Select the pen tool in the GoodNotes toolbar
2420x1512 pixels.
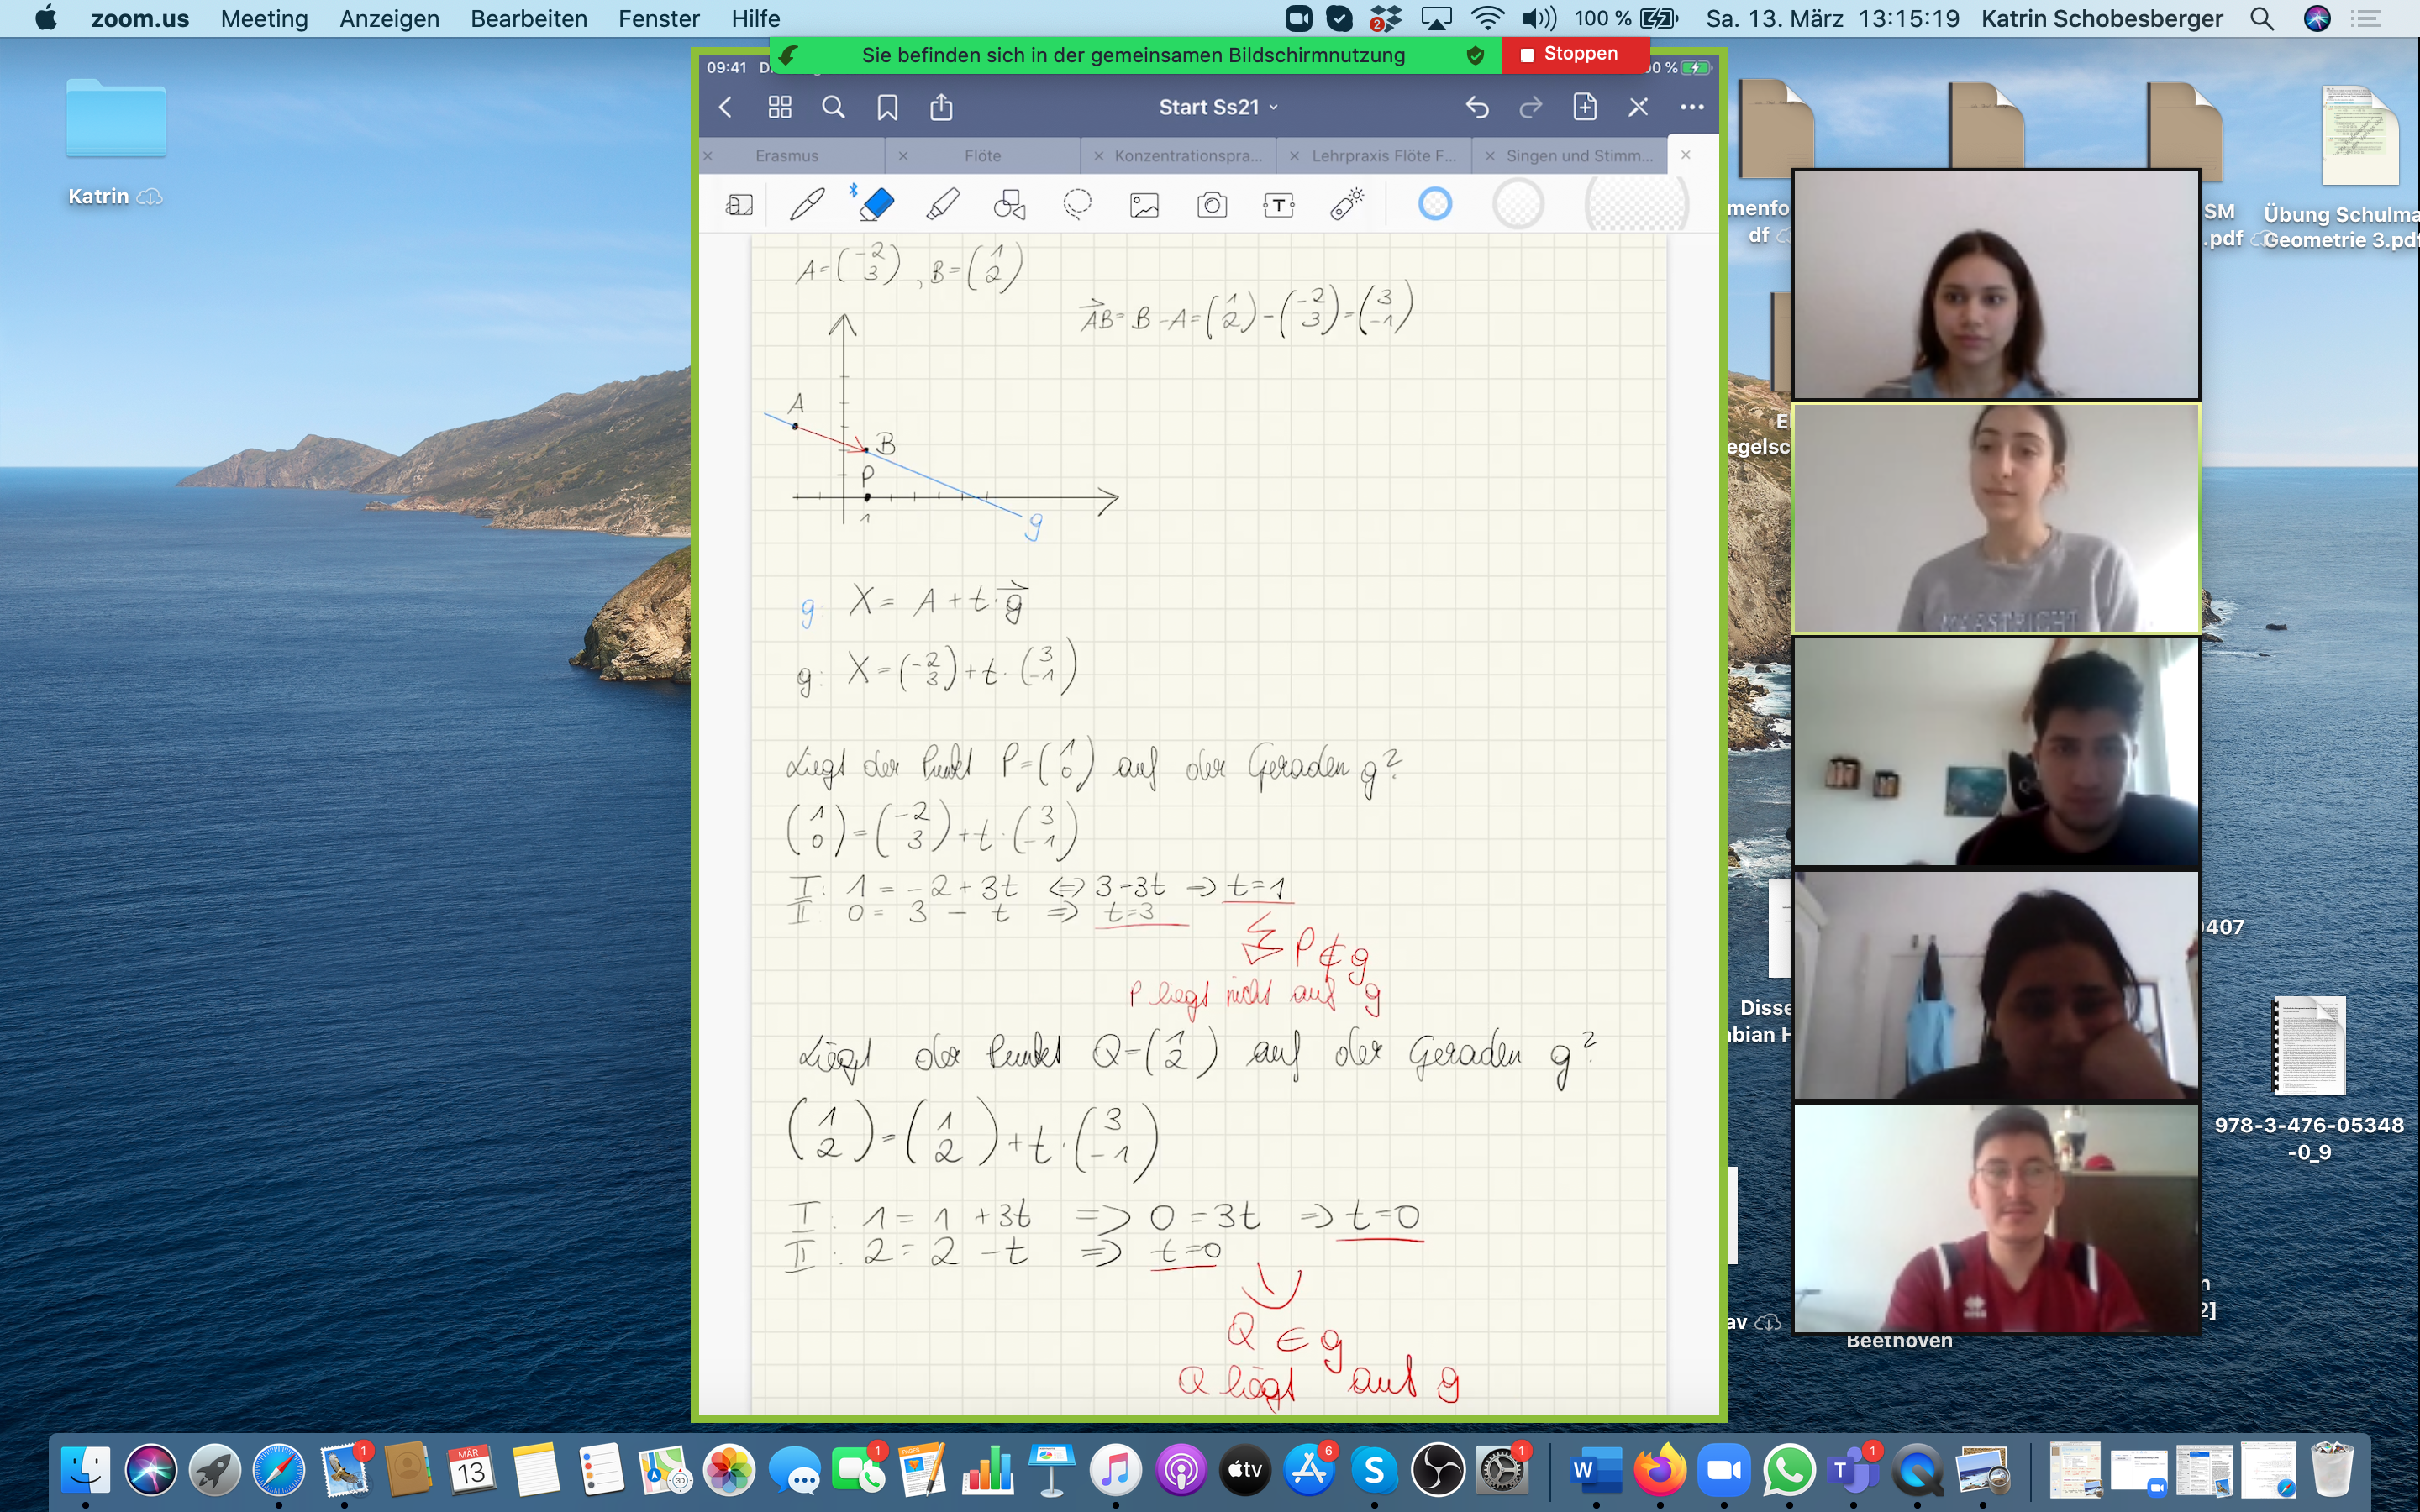[807, 205]
